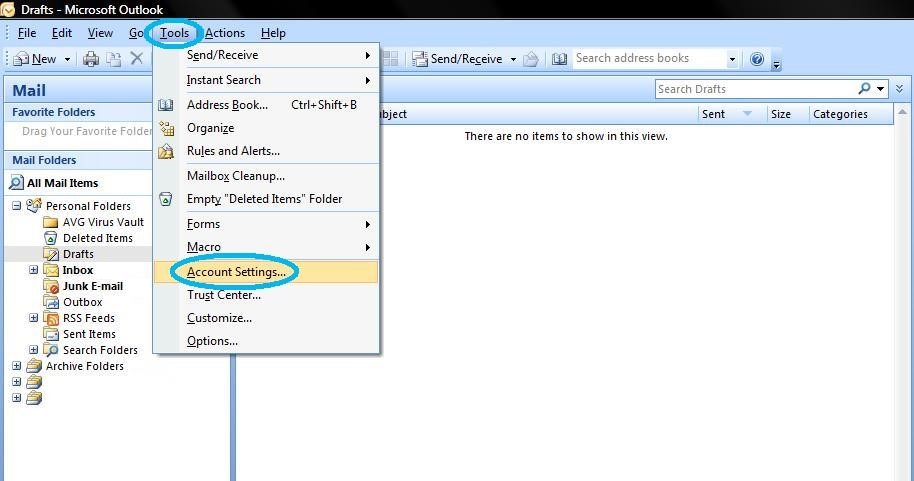Click the Search Drafts input field
Image resolution: width=914 pixels, height=481 pixels.
[755, 89]
